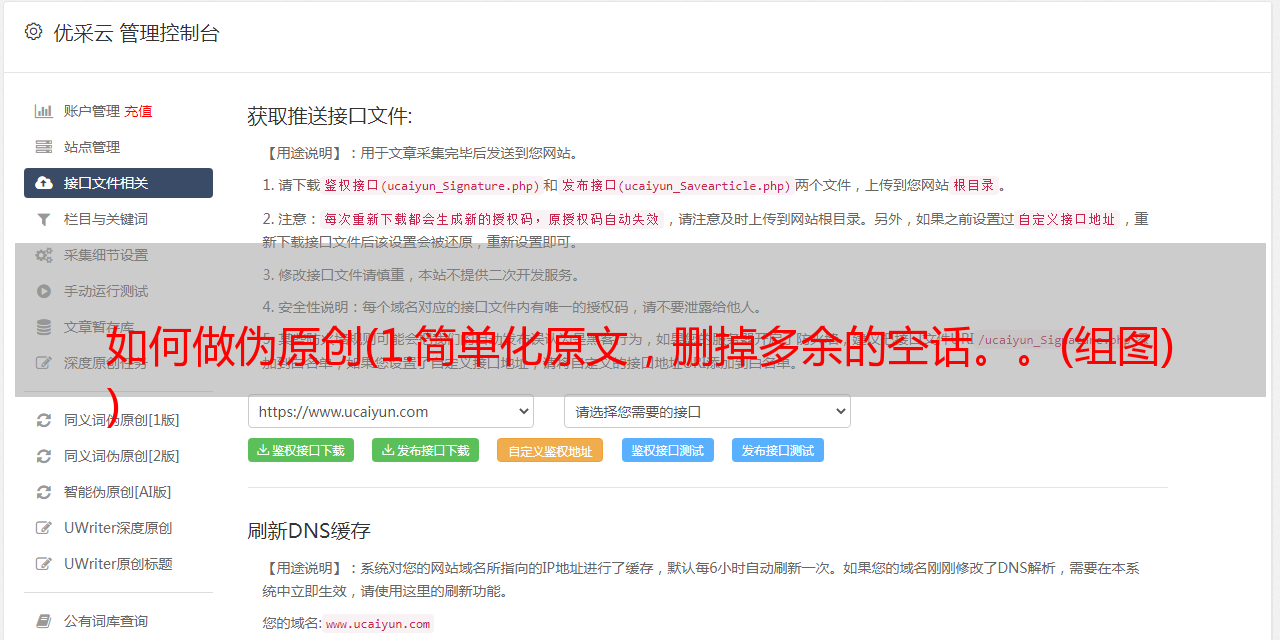Click the refresh icon beside 同义词伪原创[1版]
The width and height of the screenshot is (1280, 640).
44,420
